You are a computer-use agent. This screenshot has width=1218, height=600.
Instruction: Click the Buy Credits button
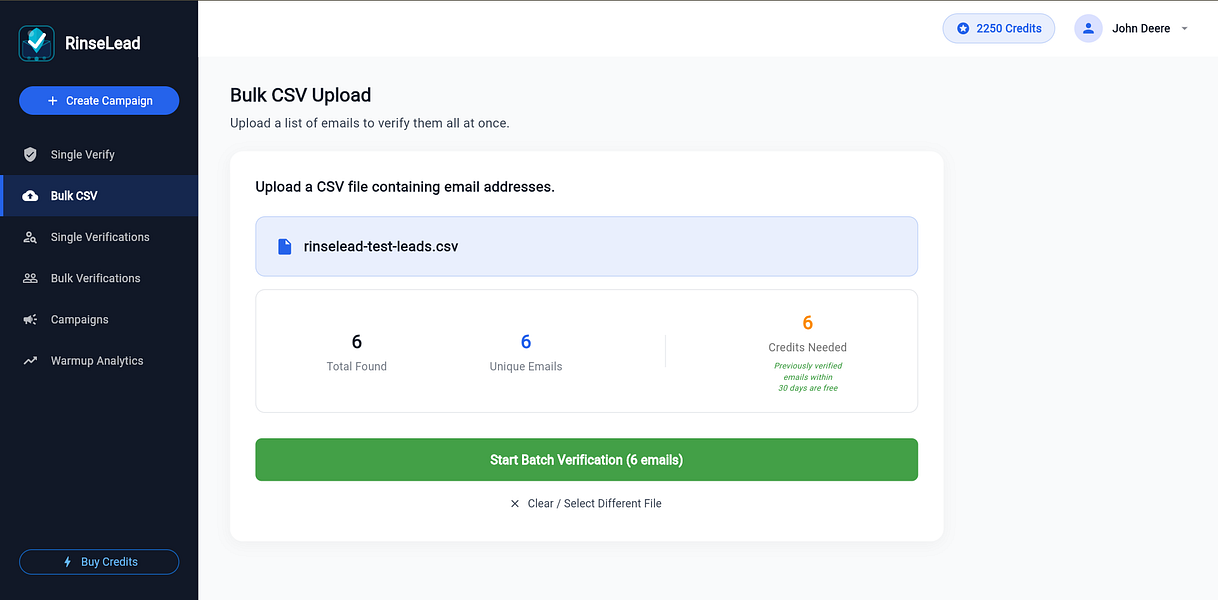pos(99,562)
